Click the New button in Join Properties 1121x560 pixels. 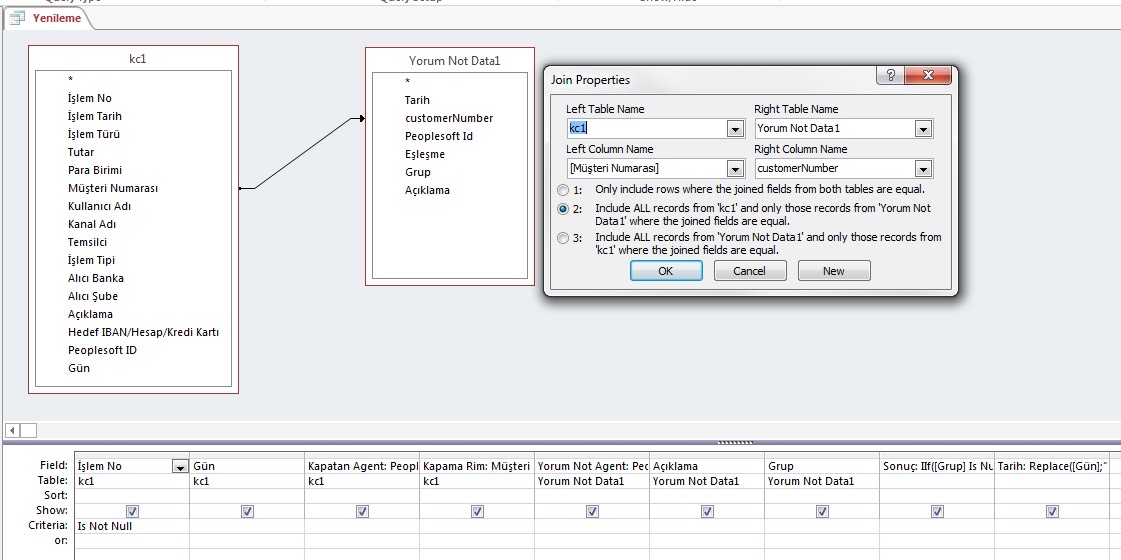[833, 271]
